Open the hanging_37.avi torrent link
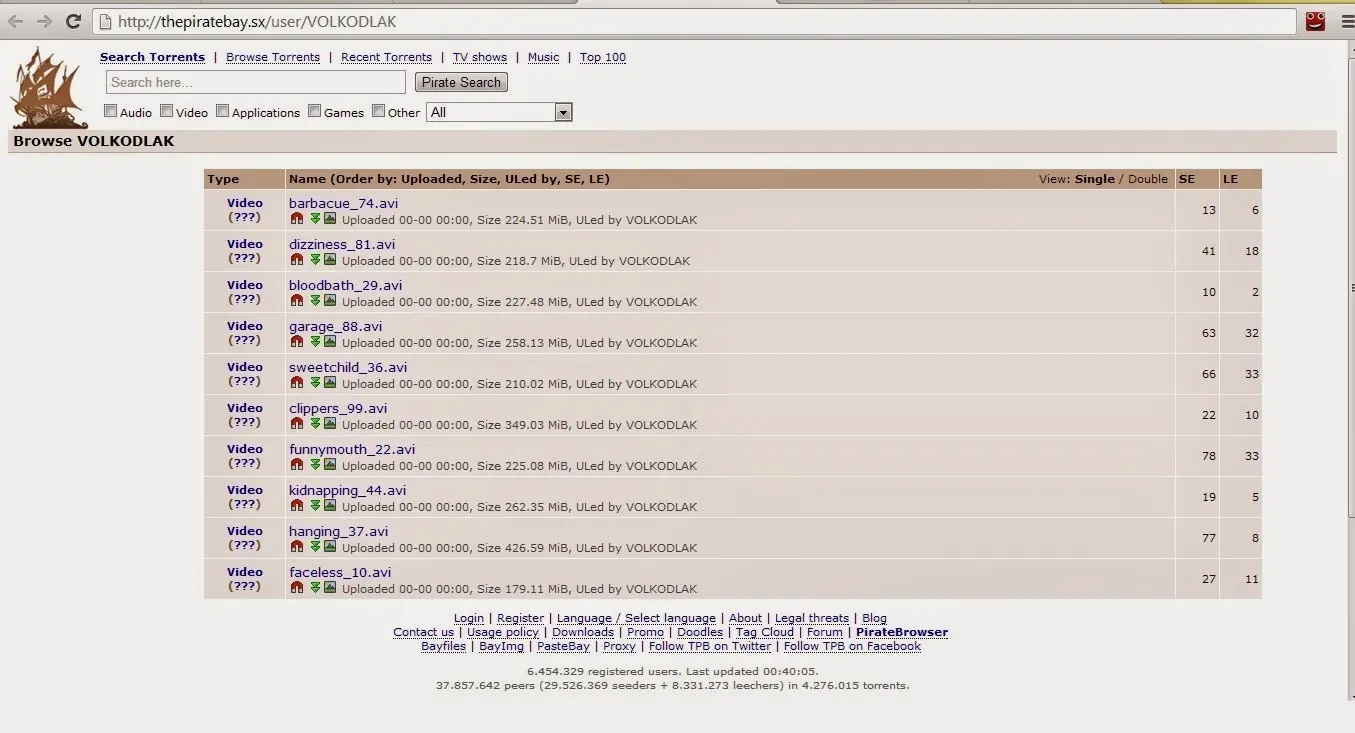Screen dimensions: 1355x733 338,531
